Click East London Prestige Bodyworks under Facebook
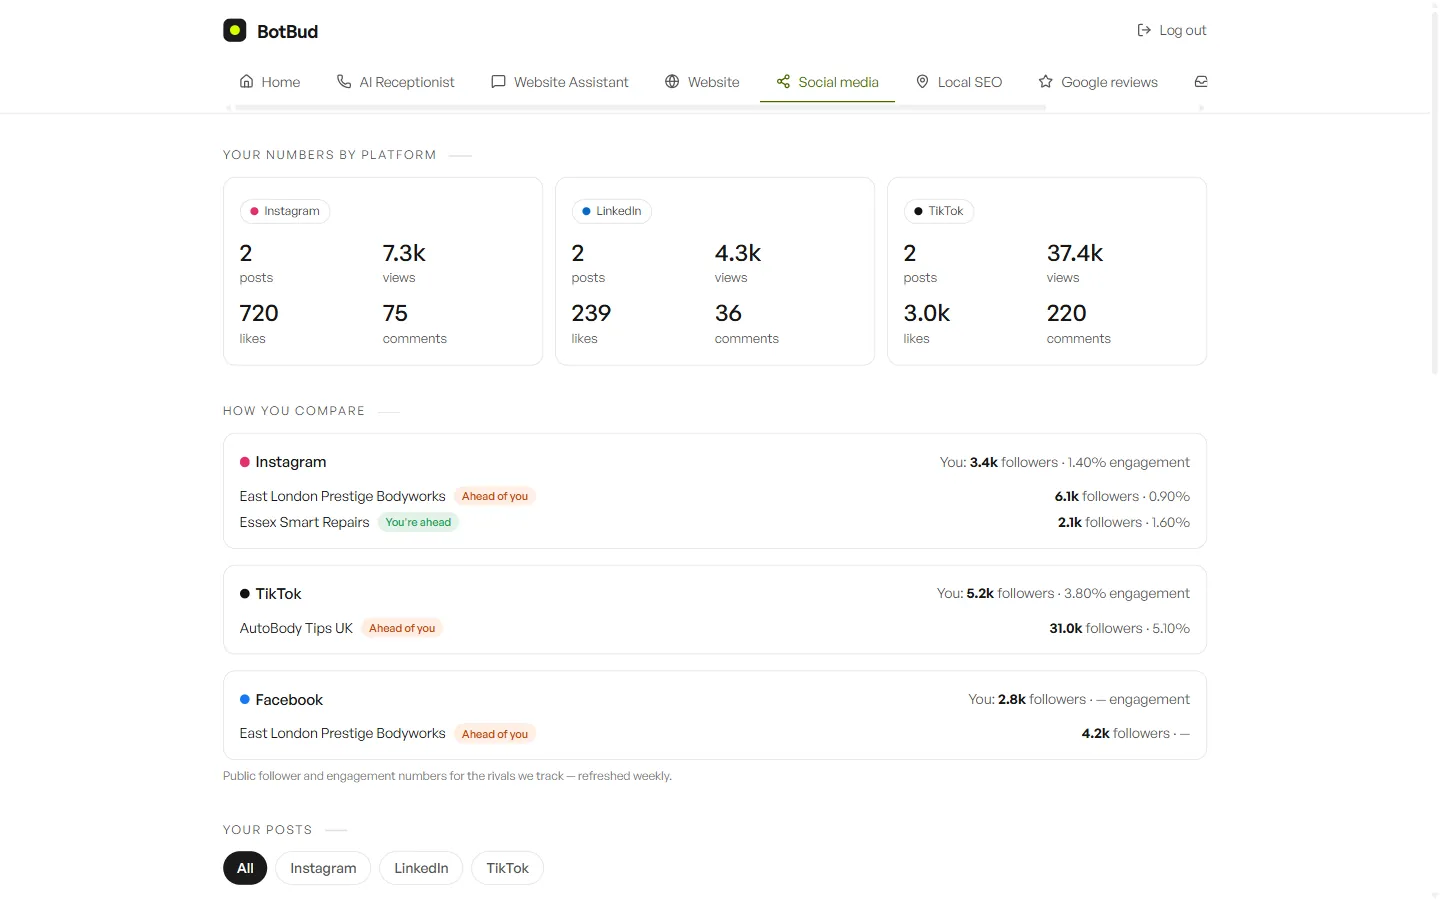The width and height of the screenshot is (1440, 900). tap(342, 733)
